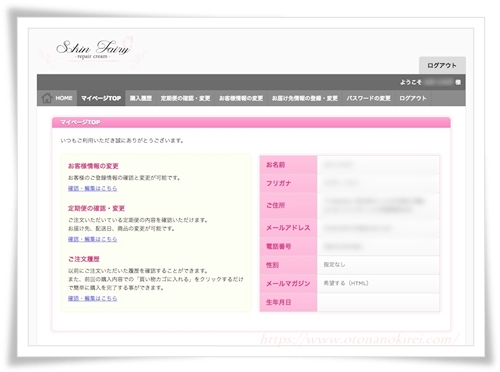Click the いつもご利用いただき greeting message

pos(122,140)
